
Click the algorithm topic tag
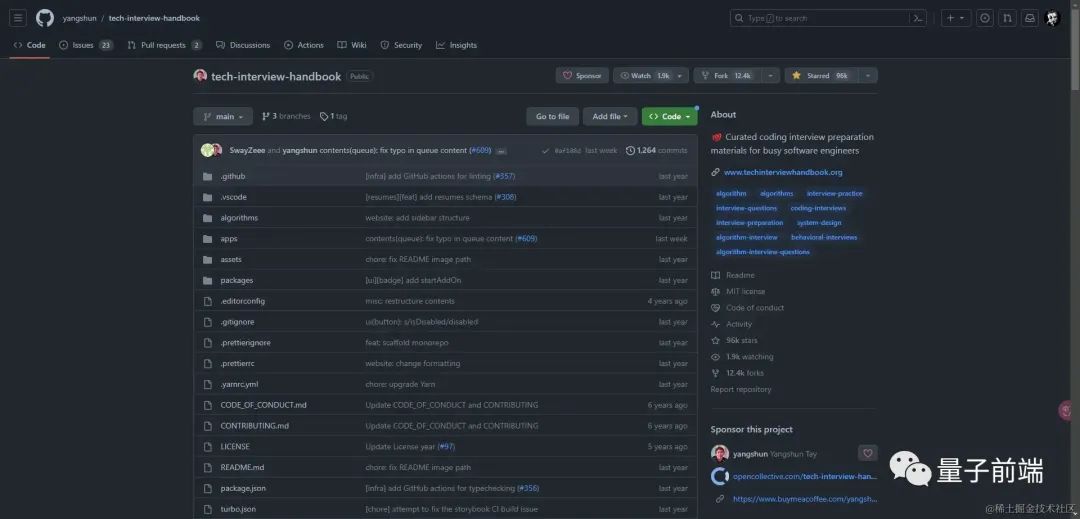tap(731, 193)
